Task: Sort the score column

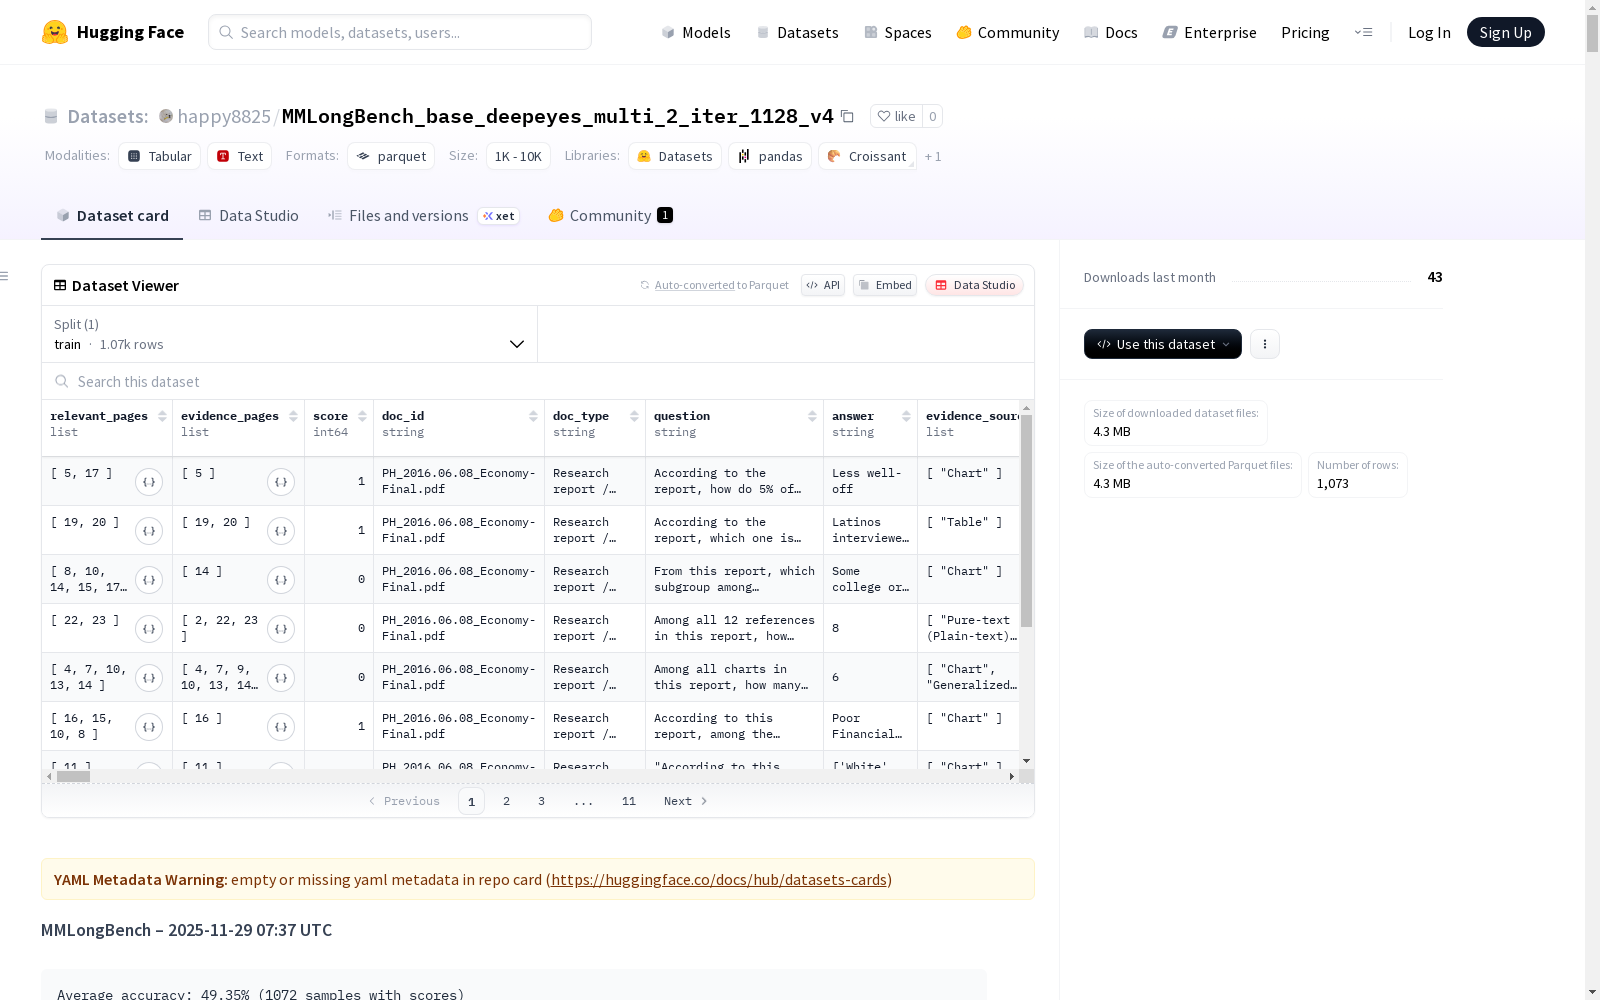Action: coord(362,416)
